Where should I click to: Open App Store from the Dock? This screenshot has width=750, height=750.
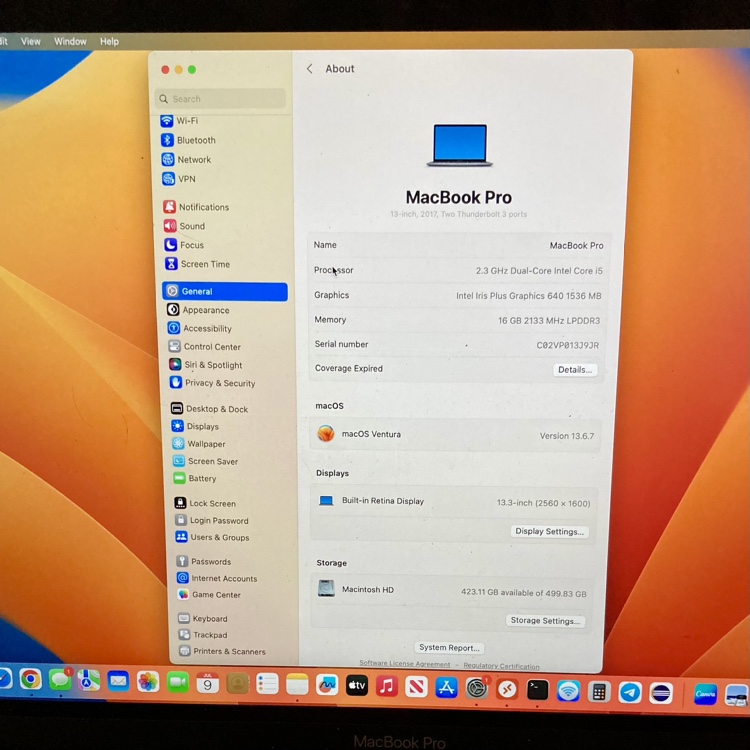coord(446,688)
